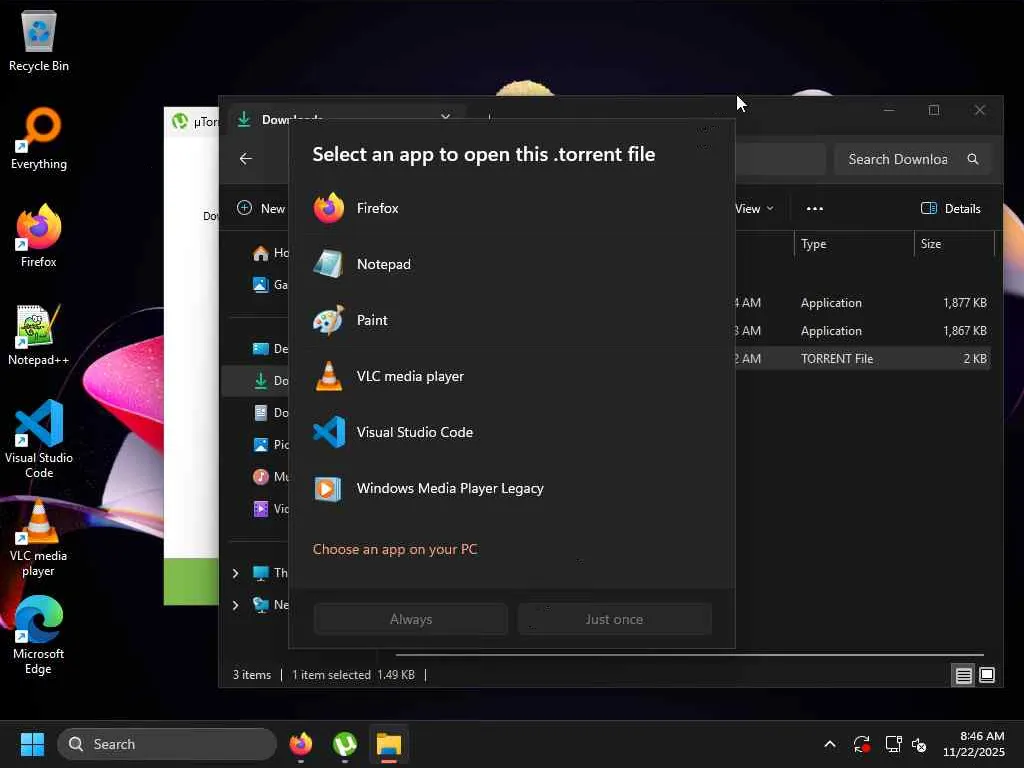Select Visual Studio Code in the dialog
The image size is (1024, 768).
pyautogui.click(x=511, y=432)
